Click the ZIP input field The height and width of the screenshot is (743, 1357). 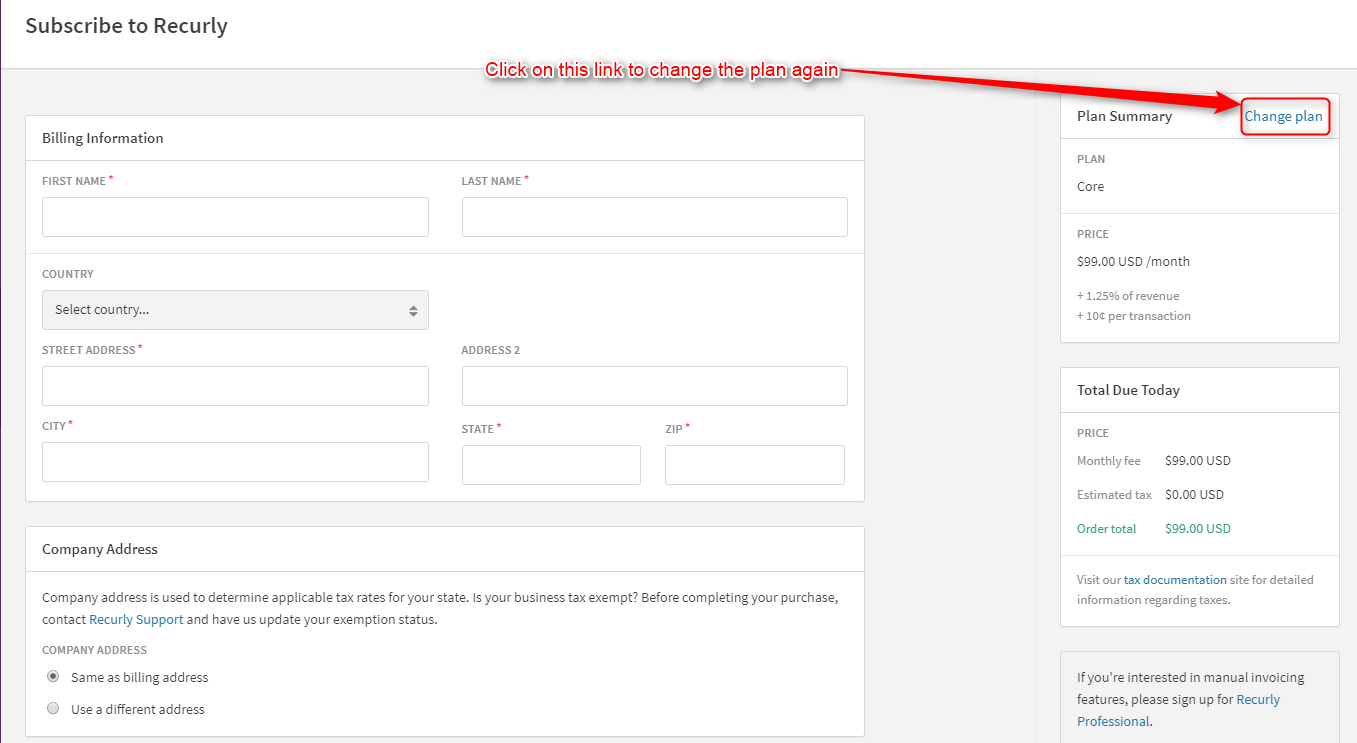tap(755, 465)
